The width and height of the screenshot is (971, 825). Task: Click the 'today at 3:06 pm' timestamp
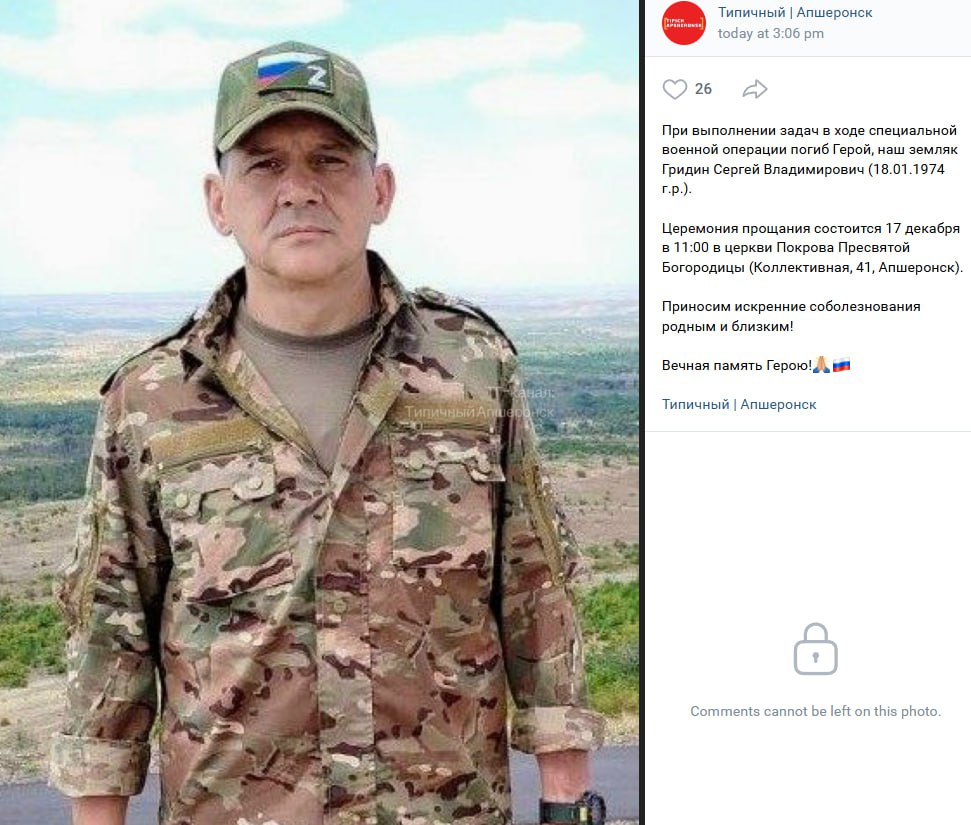[x=770, y=33]
